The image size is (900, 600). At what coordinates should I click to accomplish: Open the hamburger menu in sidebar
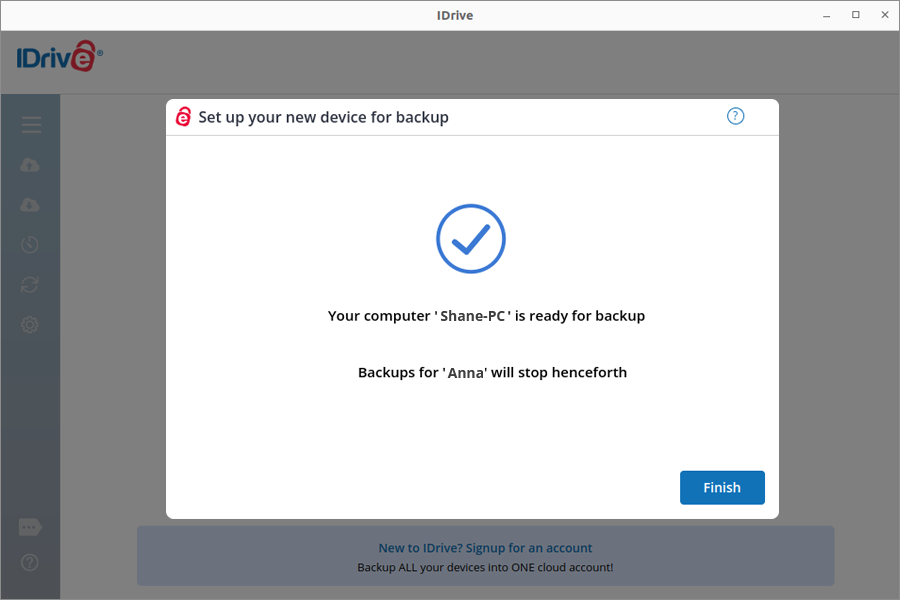(31, 125)
